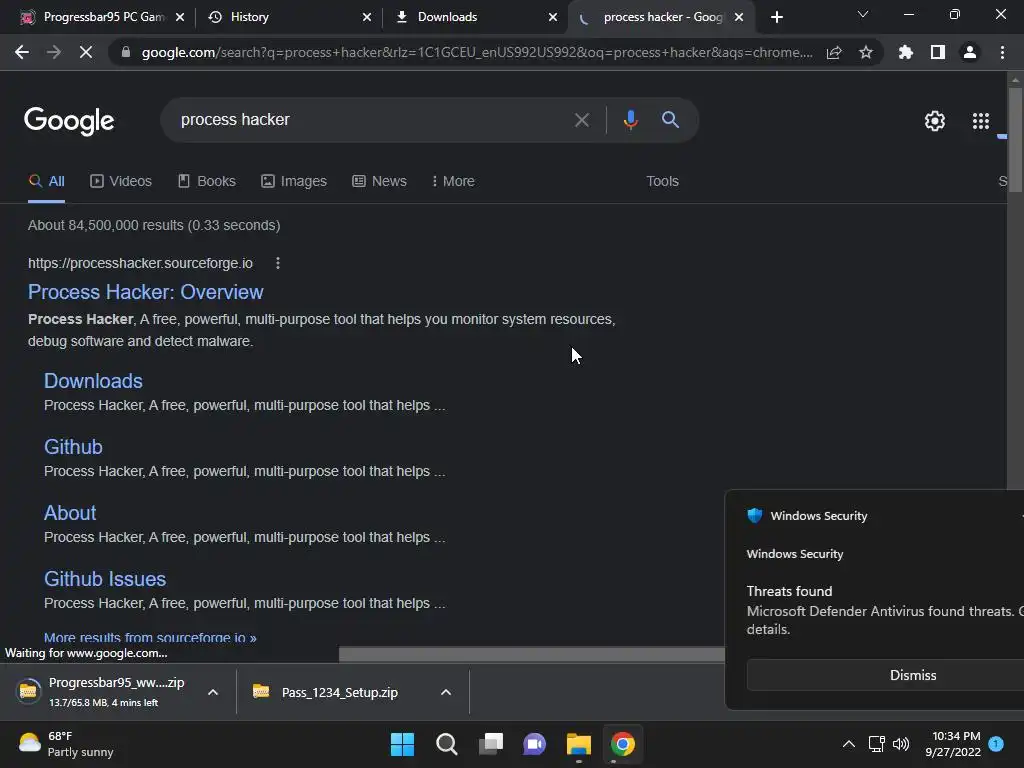Close the Progressbar95 PC Game tab
The width and height of the screenshot is (1024, 768).
pos(180,17)
